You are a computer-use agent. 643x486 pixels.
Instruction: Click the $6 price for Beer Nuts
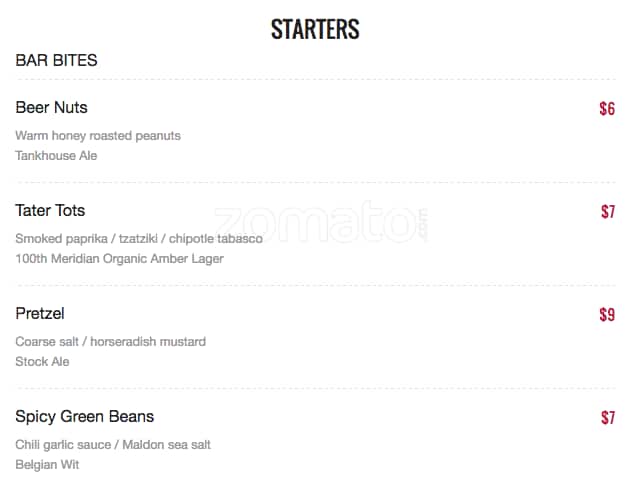click(x=607, y=109)
